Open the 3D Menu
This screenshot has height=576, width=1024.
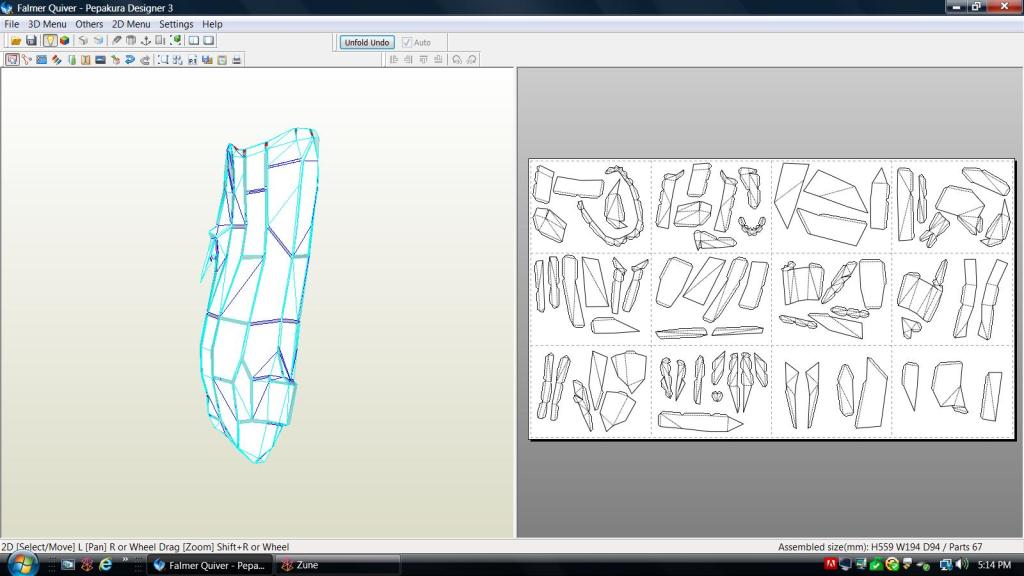click(x=47, y=24)
